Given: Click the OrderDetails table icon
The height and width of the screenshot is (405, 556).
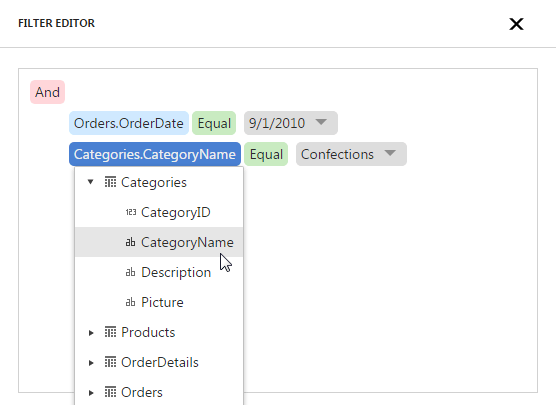Looking at the screenshot, I should (110, 362).
